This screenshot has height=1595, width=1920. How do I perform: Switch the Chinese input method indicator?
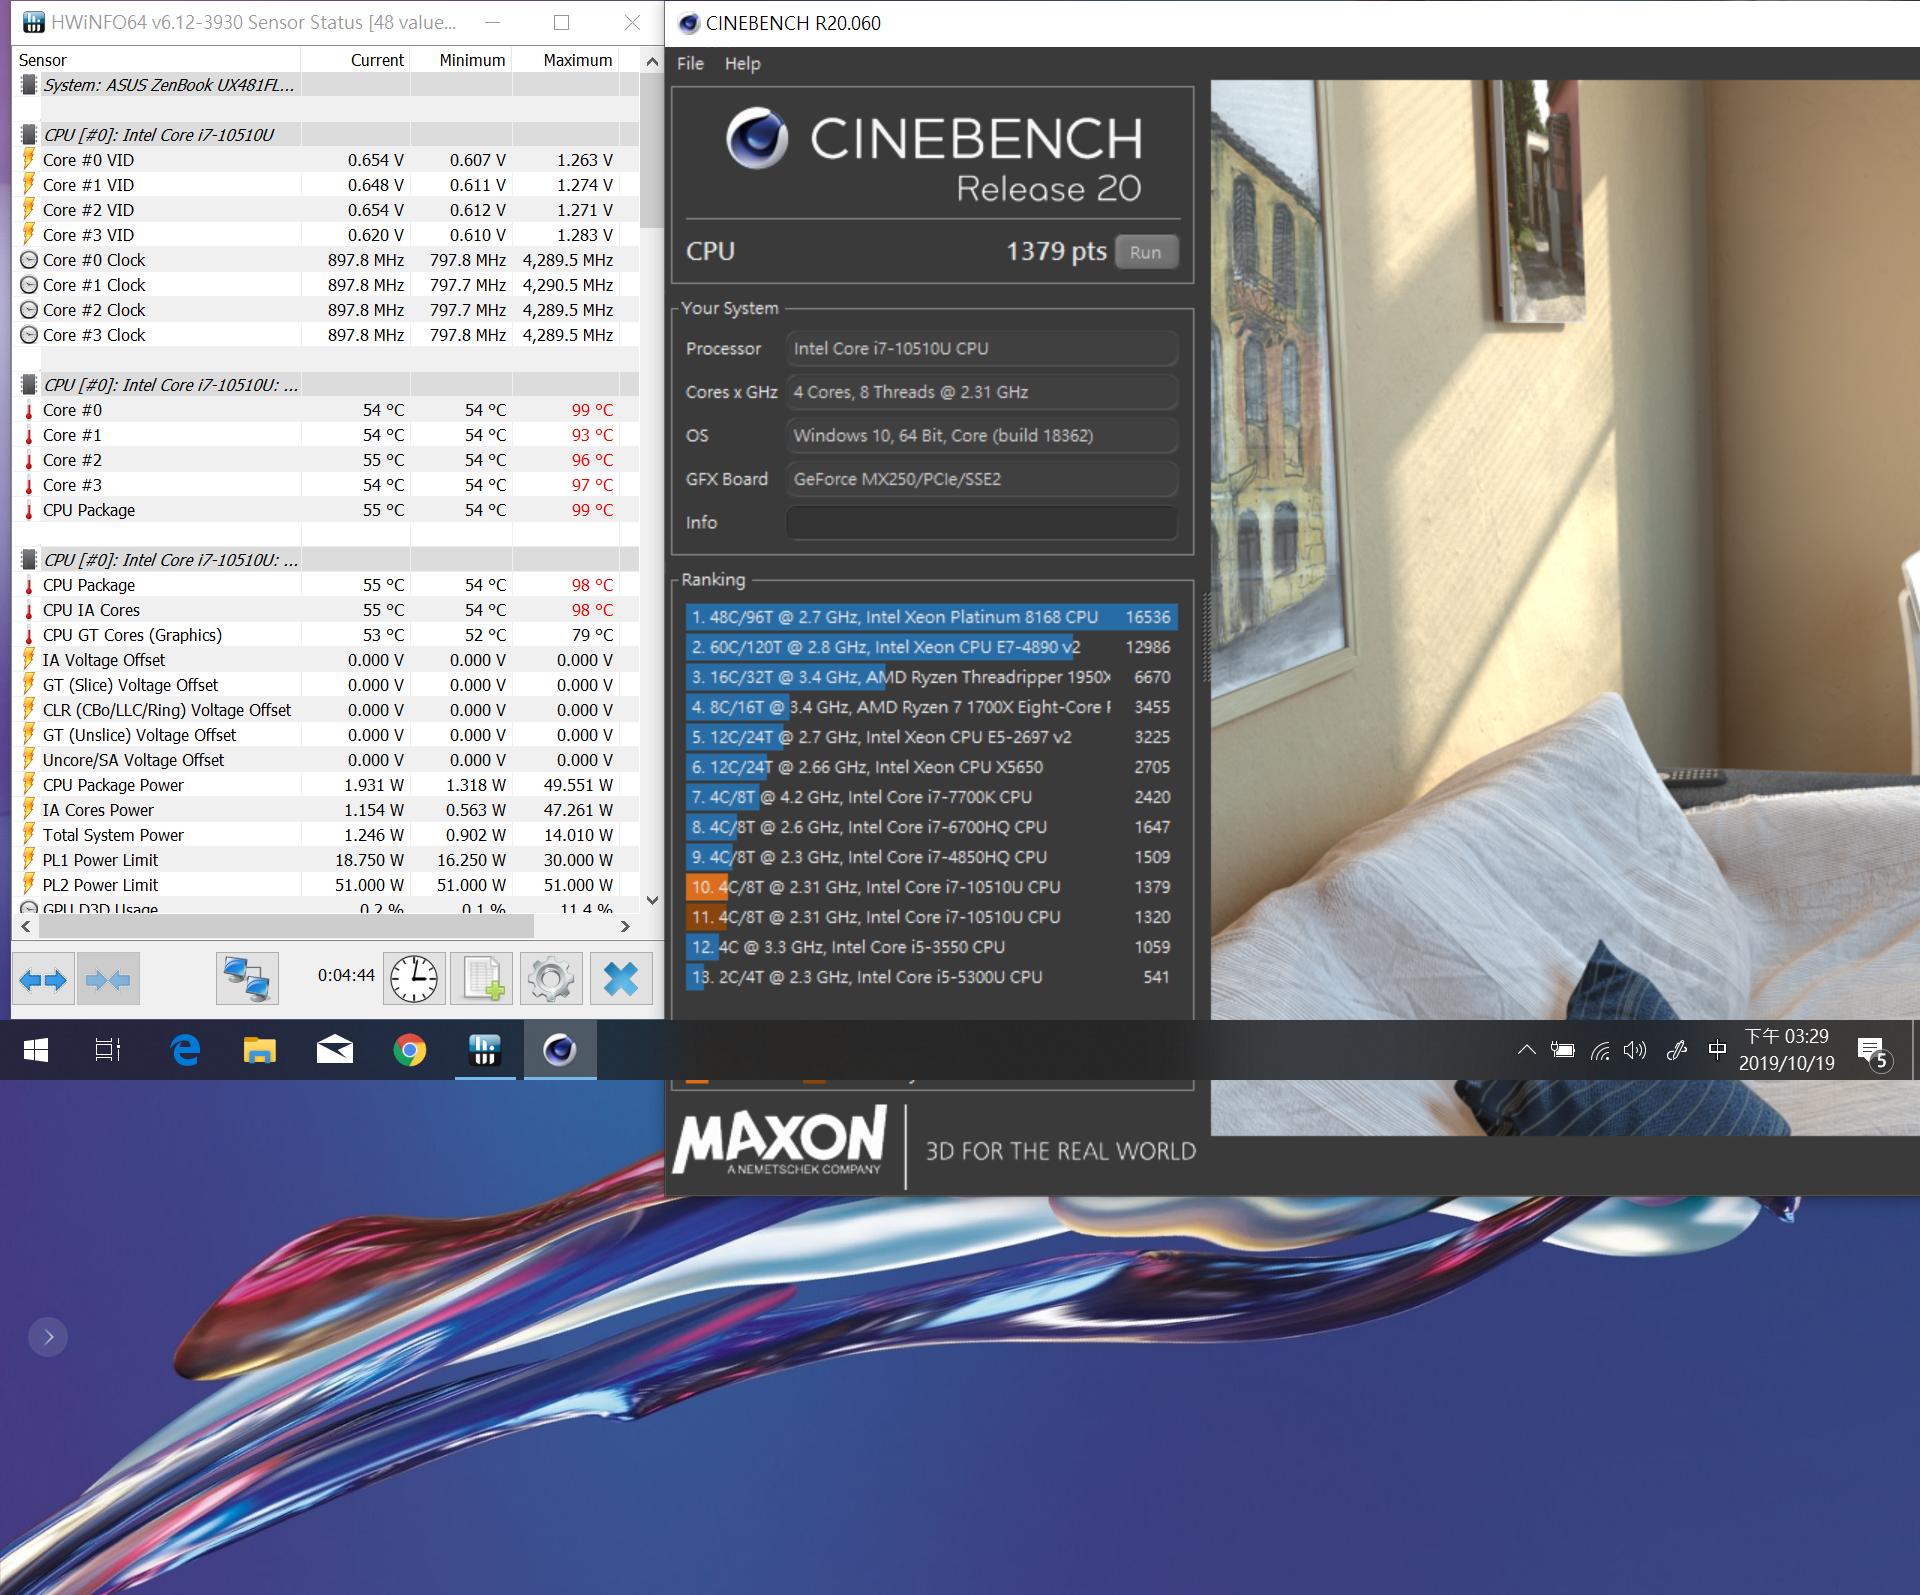1717,1050
